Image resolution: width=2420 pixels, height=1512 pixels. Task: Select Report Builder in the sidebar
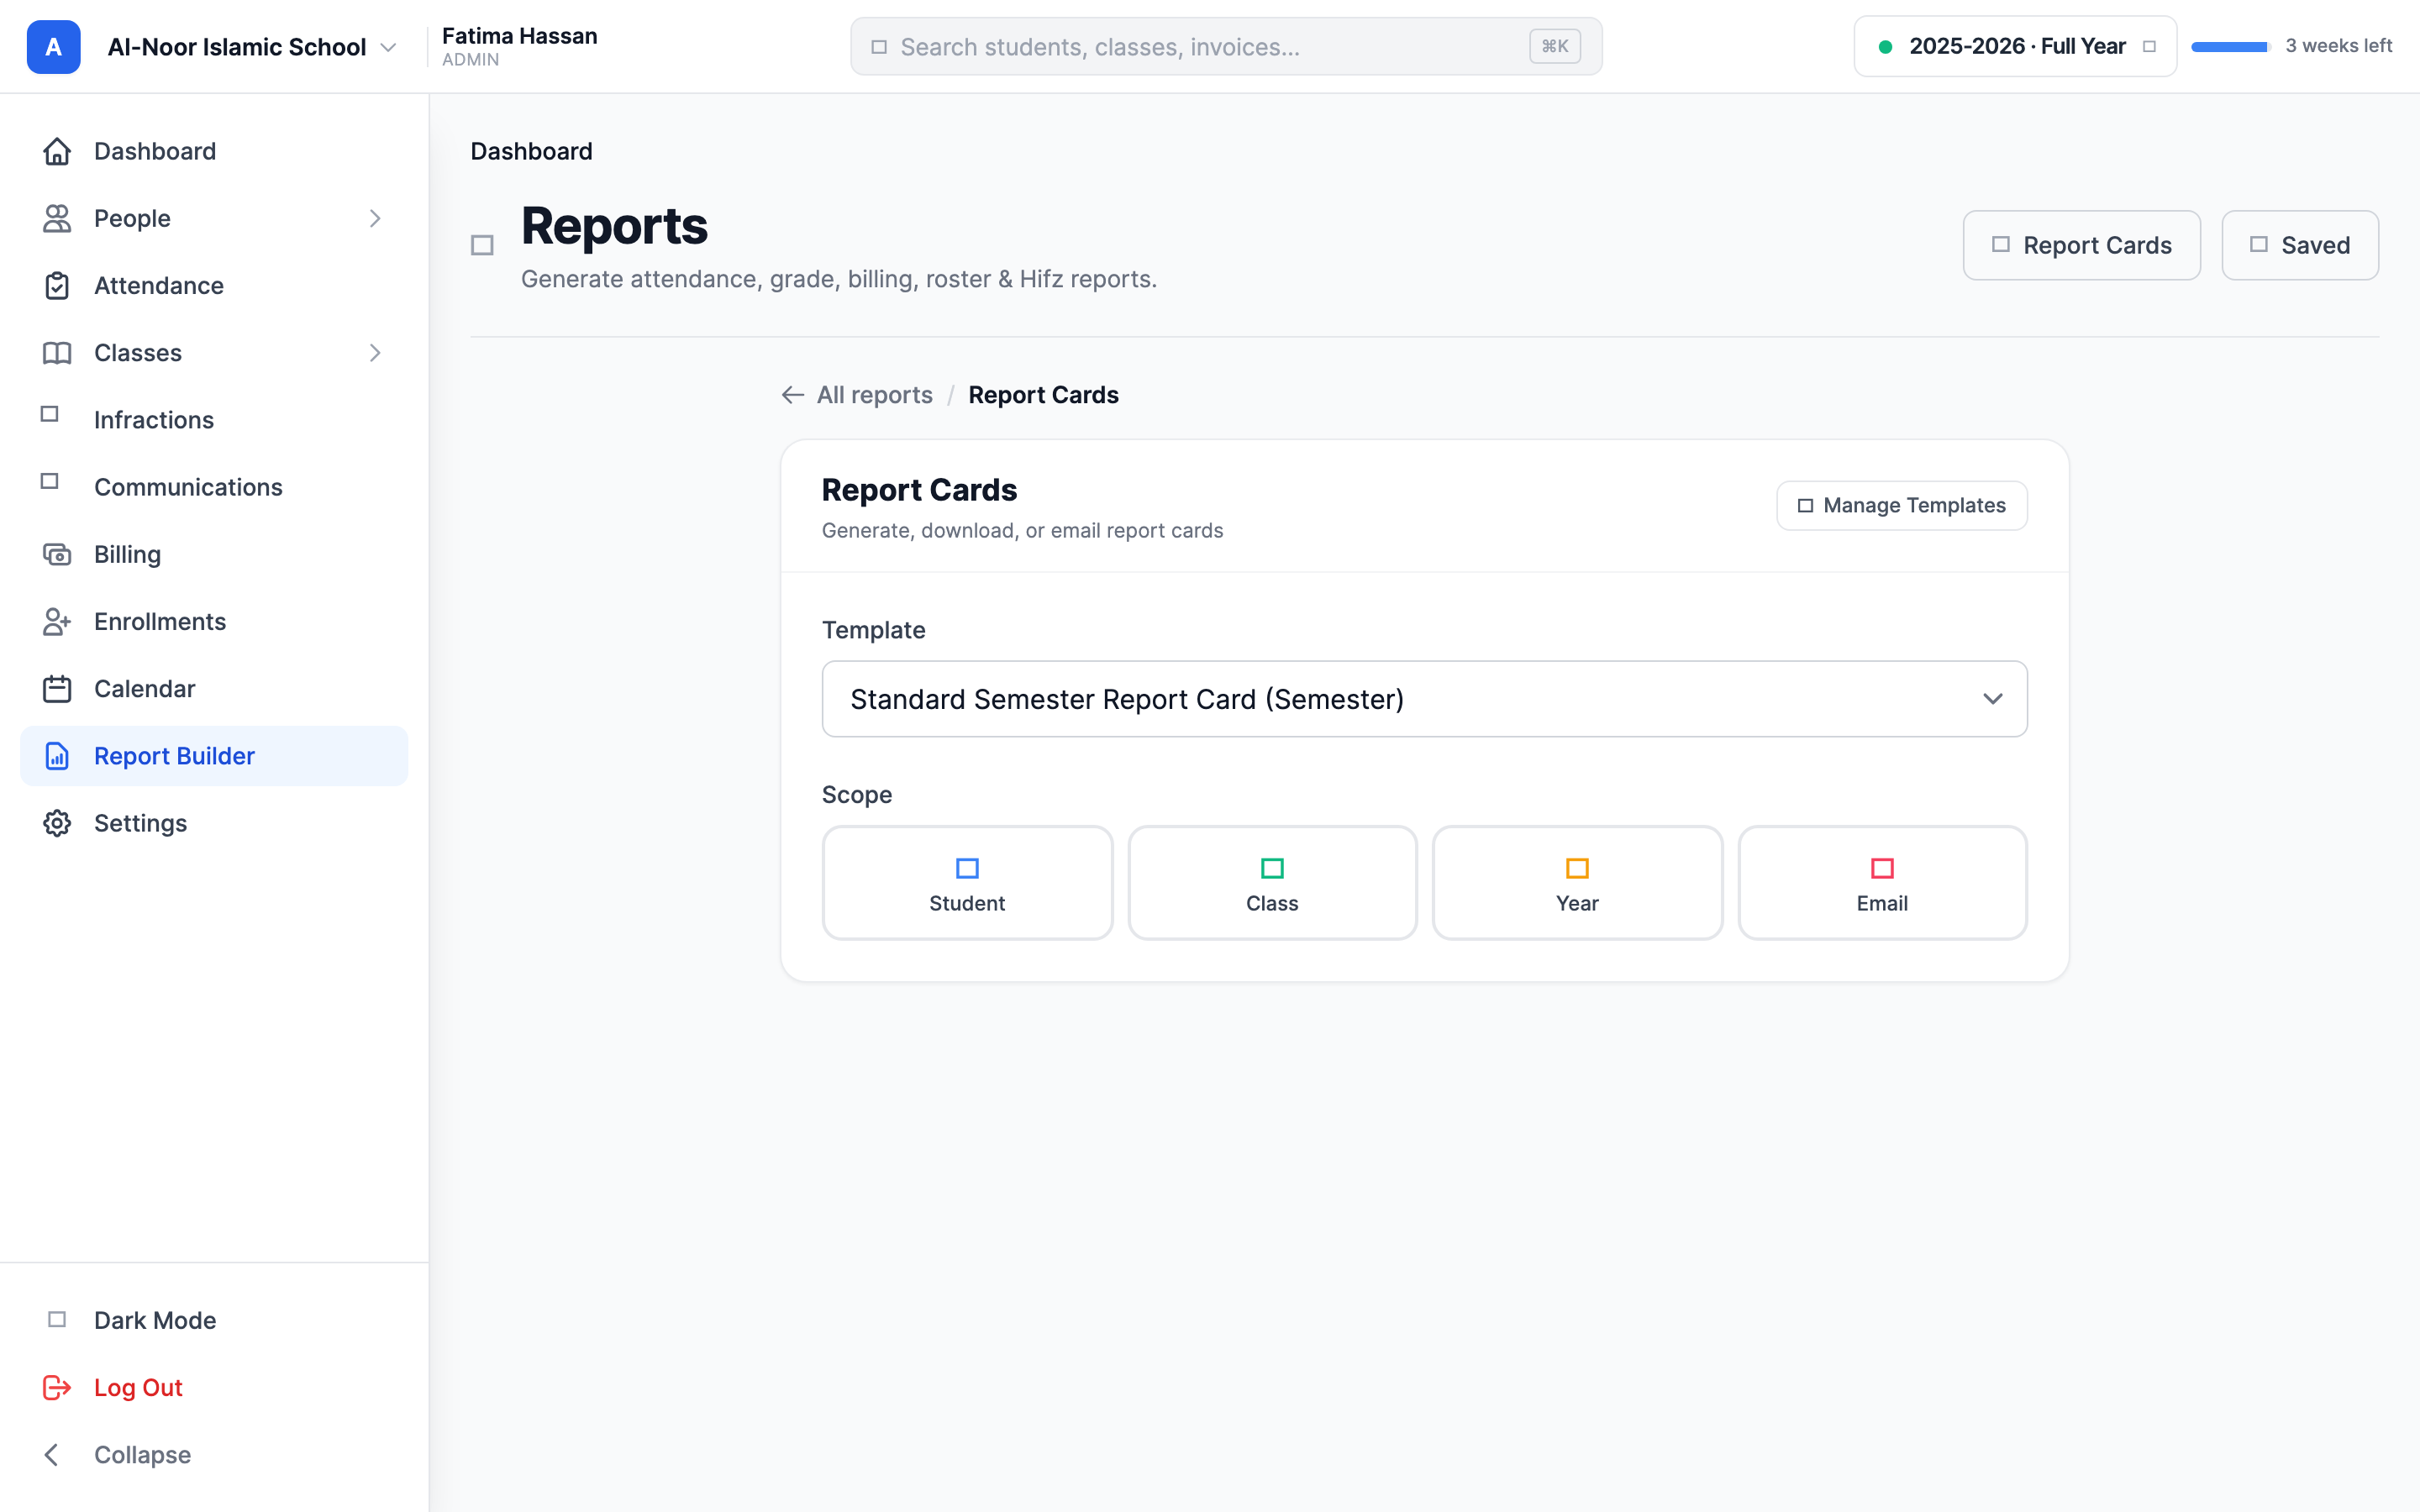coord(214,756)
